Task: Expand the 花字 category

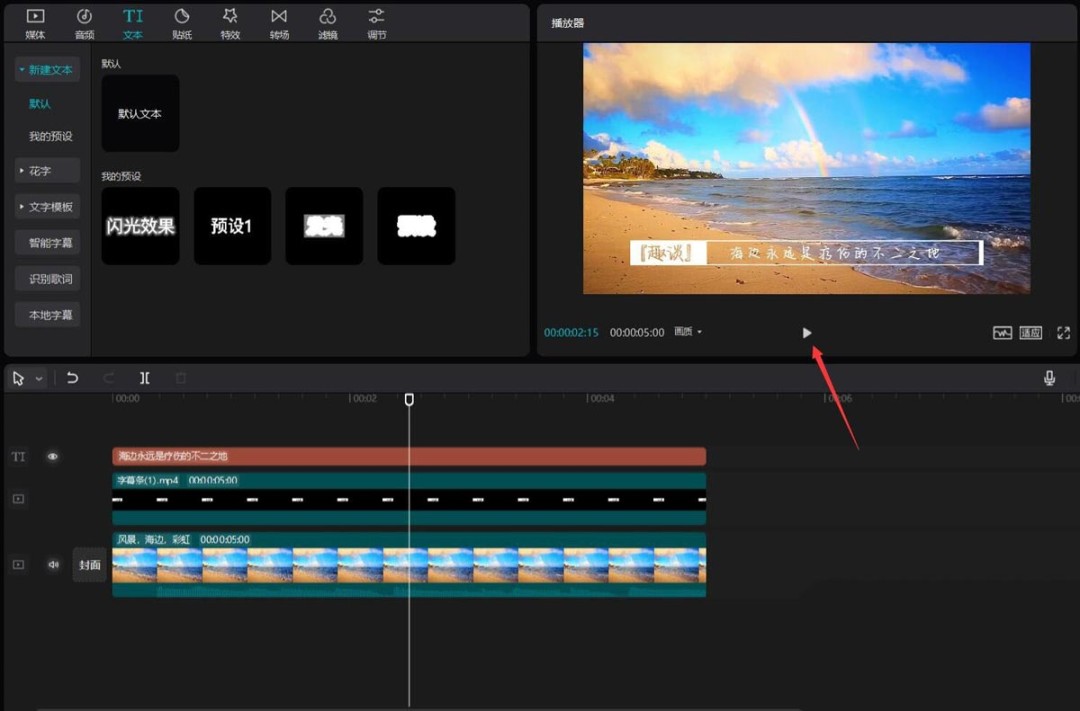Action: [47, 171]
